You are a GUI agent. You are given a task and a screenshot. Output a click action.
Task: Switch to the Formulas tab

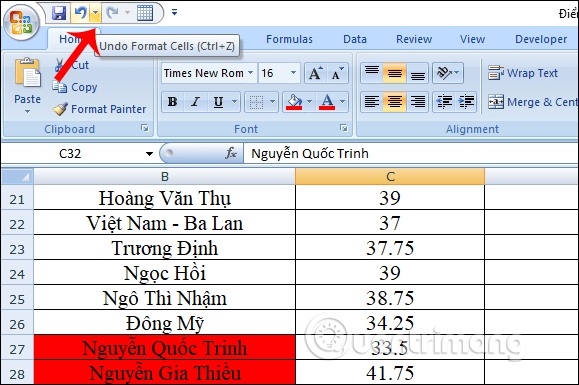(x=289, y=39)
